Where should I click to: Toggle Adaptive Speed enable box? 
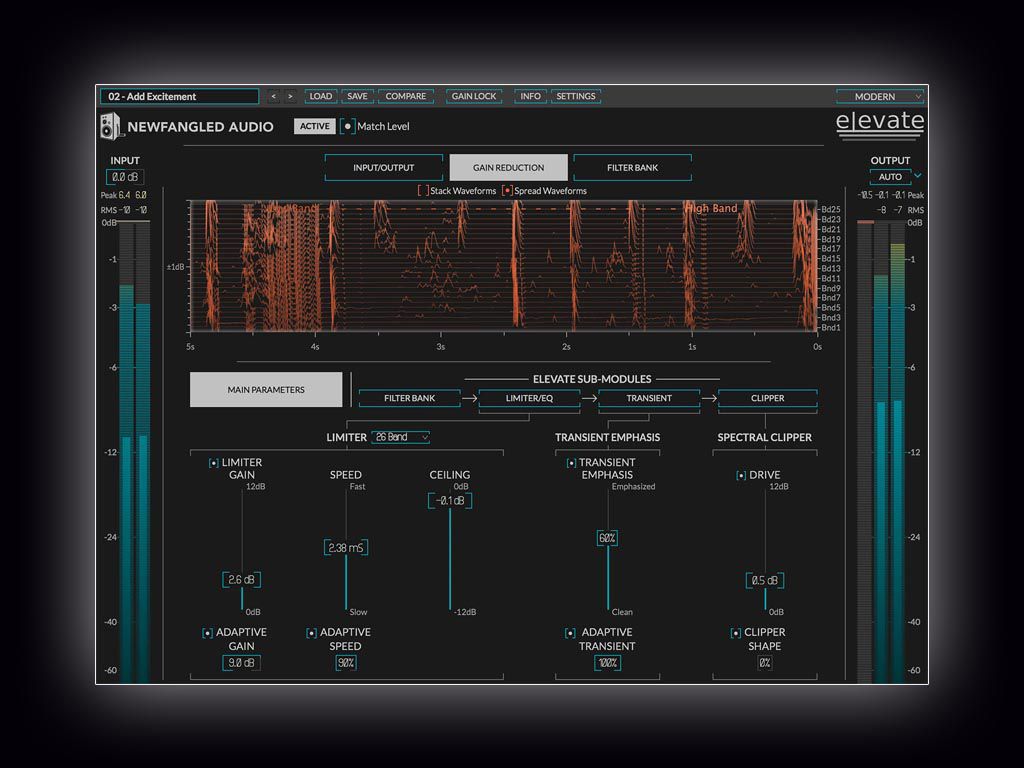[x=312, y=633]
